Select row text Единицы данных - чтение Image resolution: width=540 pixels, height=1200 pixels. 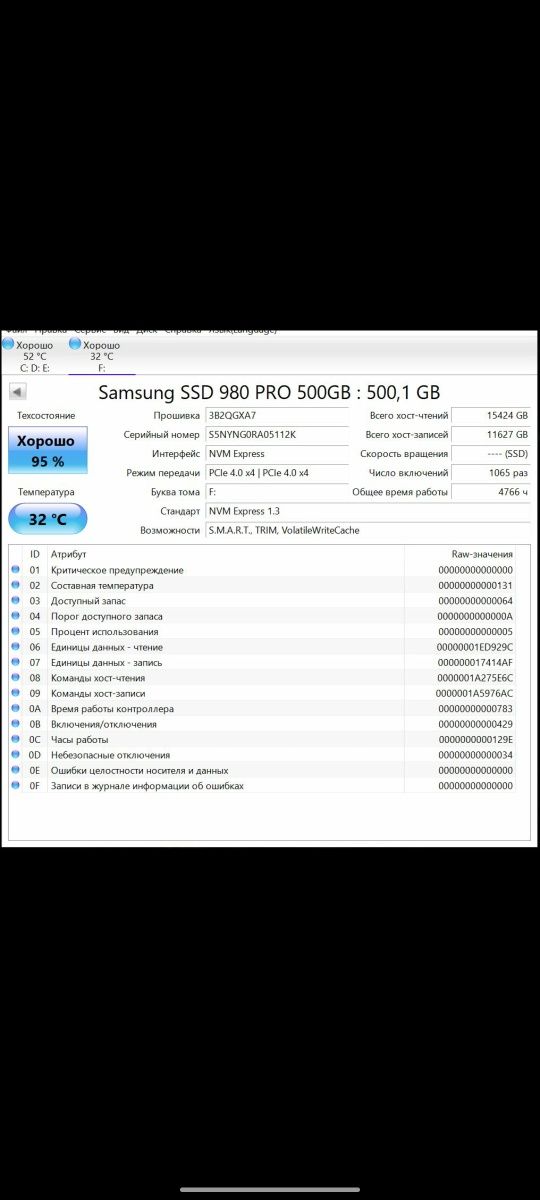(106, 647)
